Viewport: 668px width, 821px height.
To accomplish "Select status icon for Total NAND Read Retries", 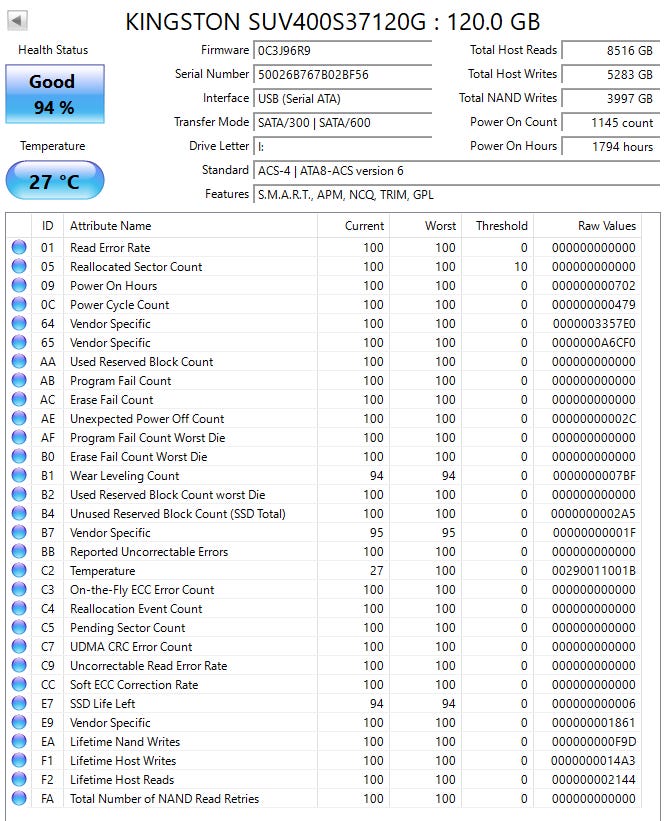I will [19, 798].
